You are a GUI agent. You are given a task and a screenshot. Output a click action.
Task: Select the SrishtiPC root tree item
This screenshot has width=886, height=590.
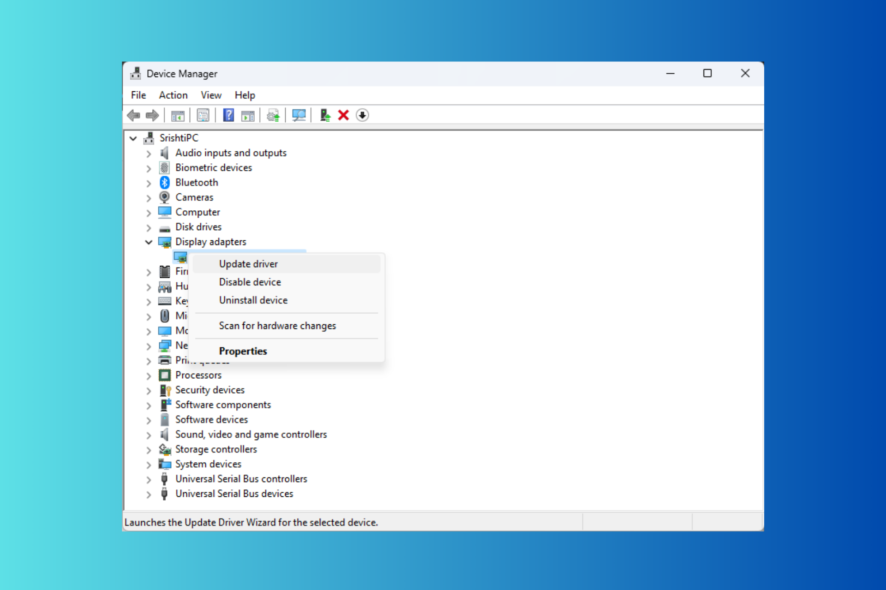(180, 137)
